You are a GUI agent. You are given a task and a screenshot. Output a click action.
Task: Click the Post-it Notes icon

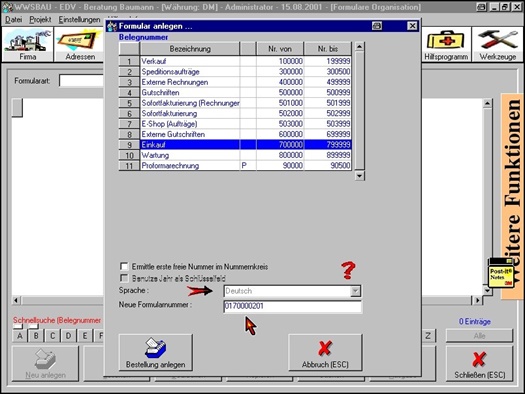click(x=501, y=273)
